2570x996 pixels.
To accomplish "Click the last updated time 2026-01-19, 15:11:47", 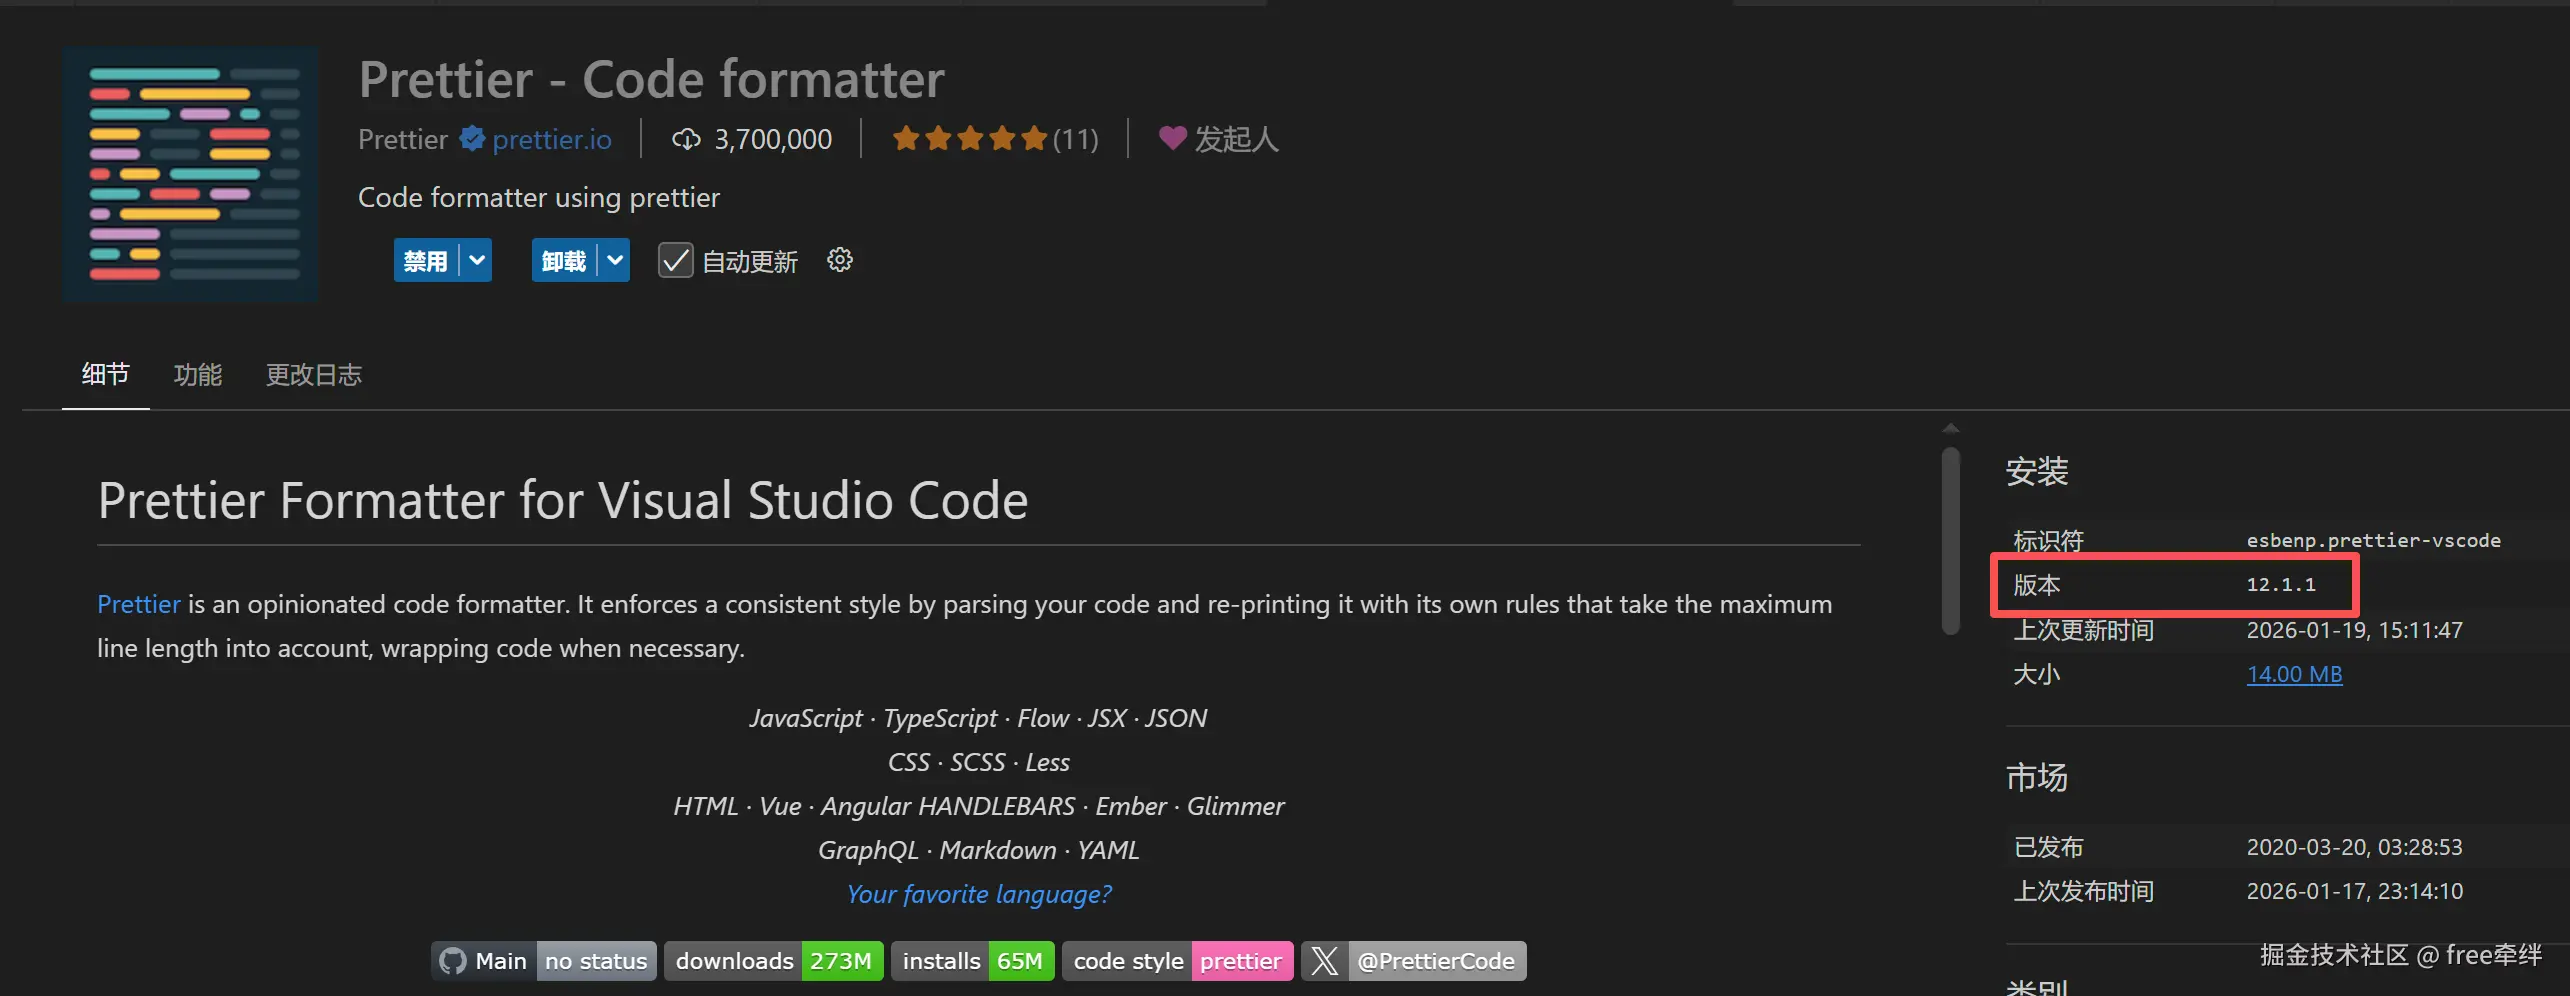I will click(2354, 630).
